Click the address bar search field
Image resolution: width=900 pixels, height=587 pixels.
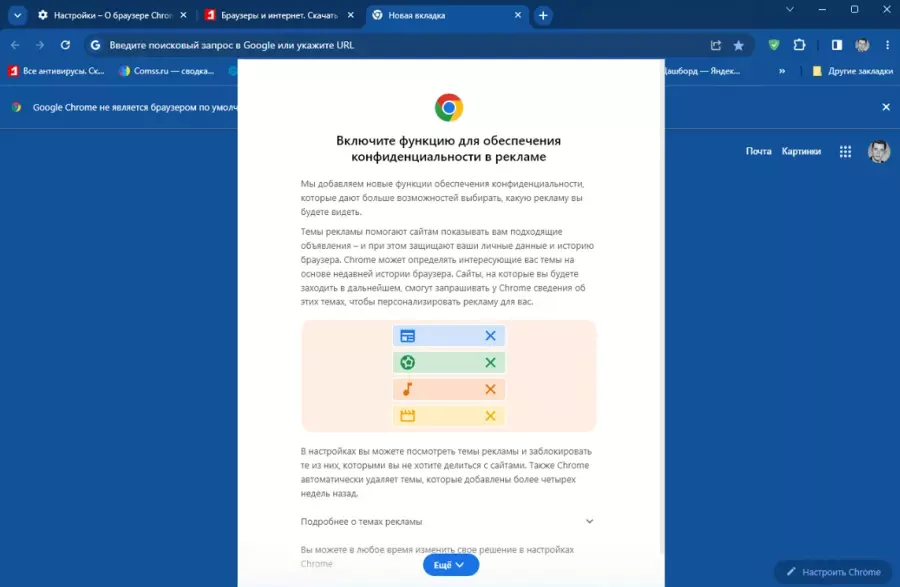pyautogui.click(x=400, y=45)
